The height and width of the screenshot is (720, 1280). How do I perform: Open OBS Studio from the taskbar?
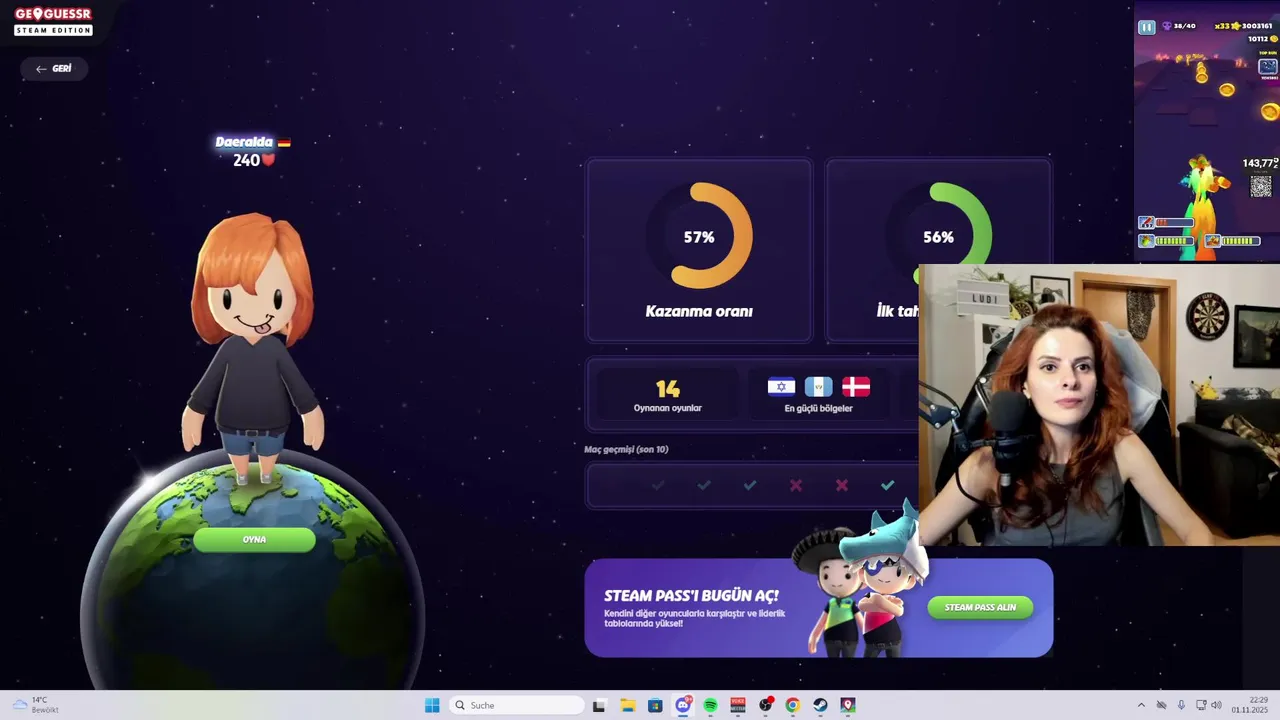(x=766, y=705)
